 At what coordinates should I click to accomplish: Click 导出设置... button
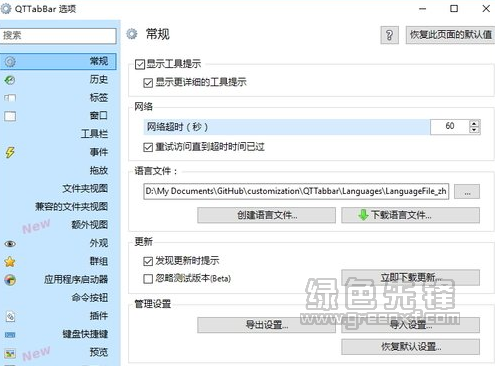pos(266,325)
